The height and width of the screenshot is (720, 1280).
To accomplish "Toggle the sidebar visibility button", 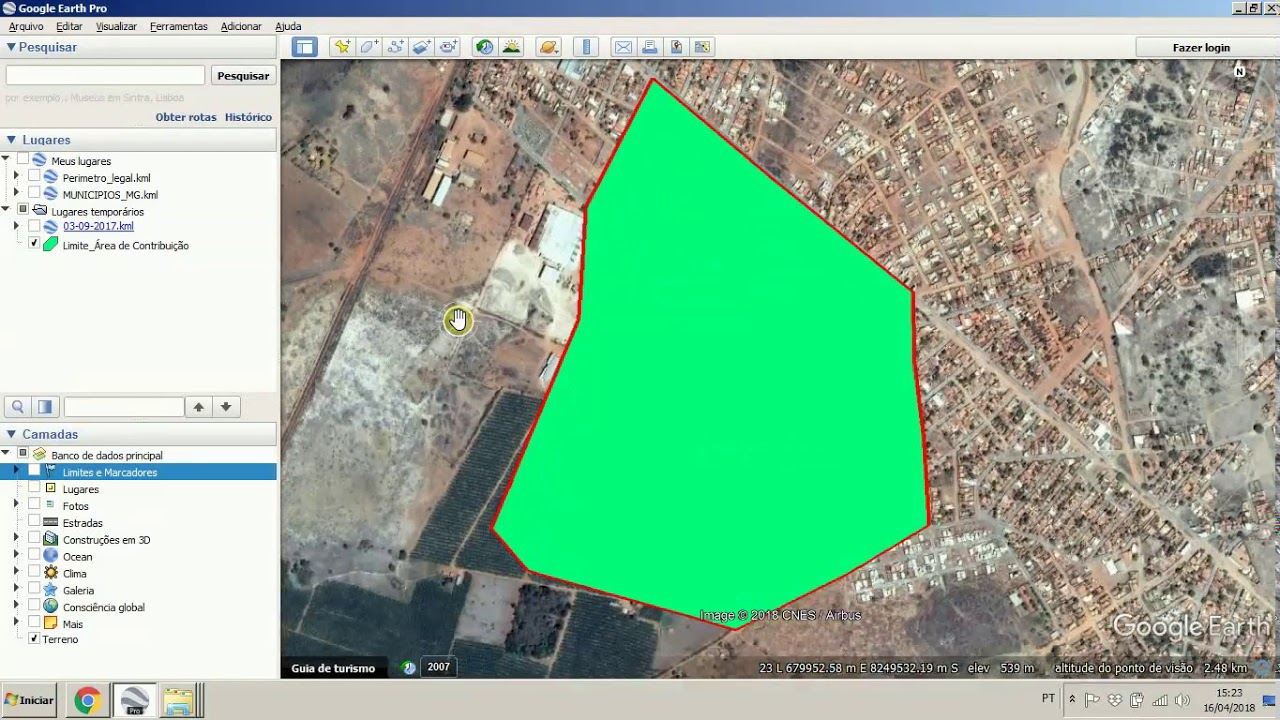I will [304, 47].
